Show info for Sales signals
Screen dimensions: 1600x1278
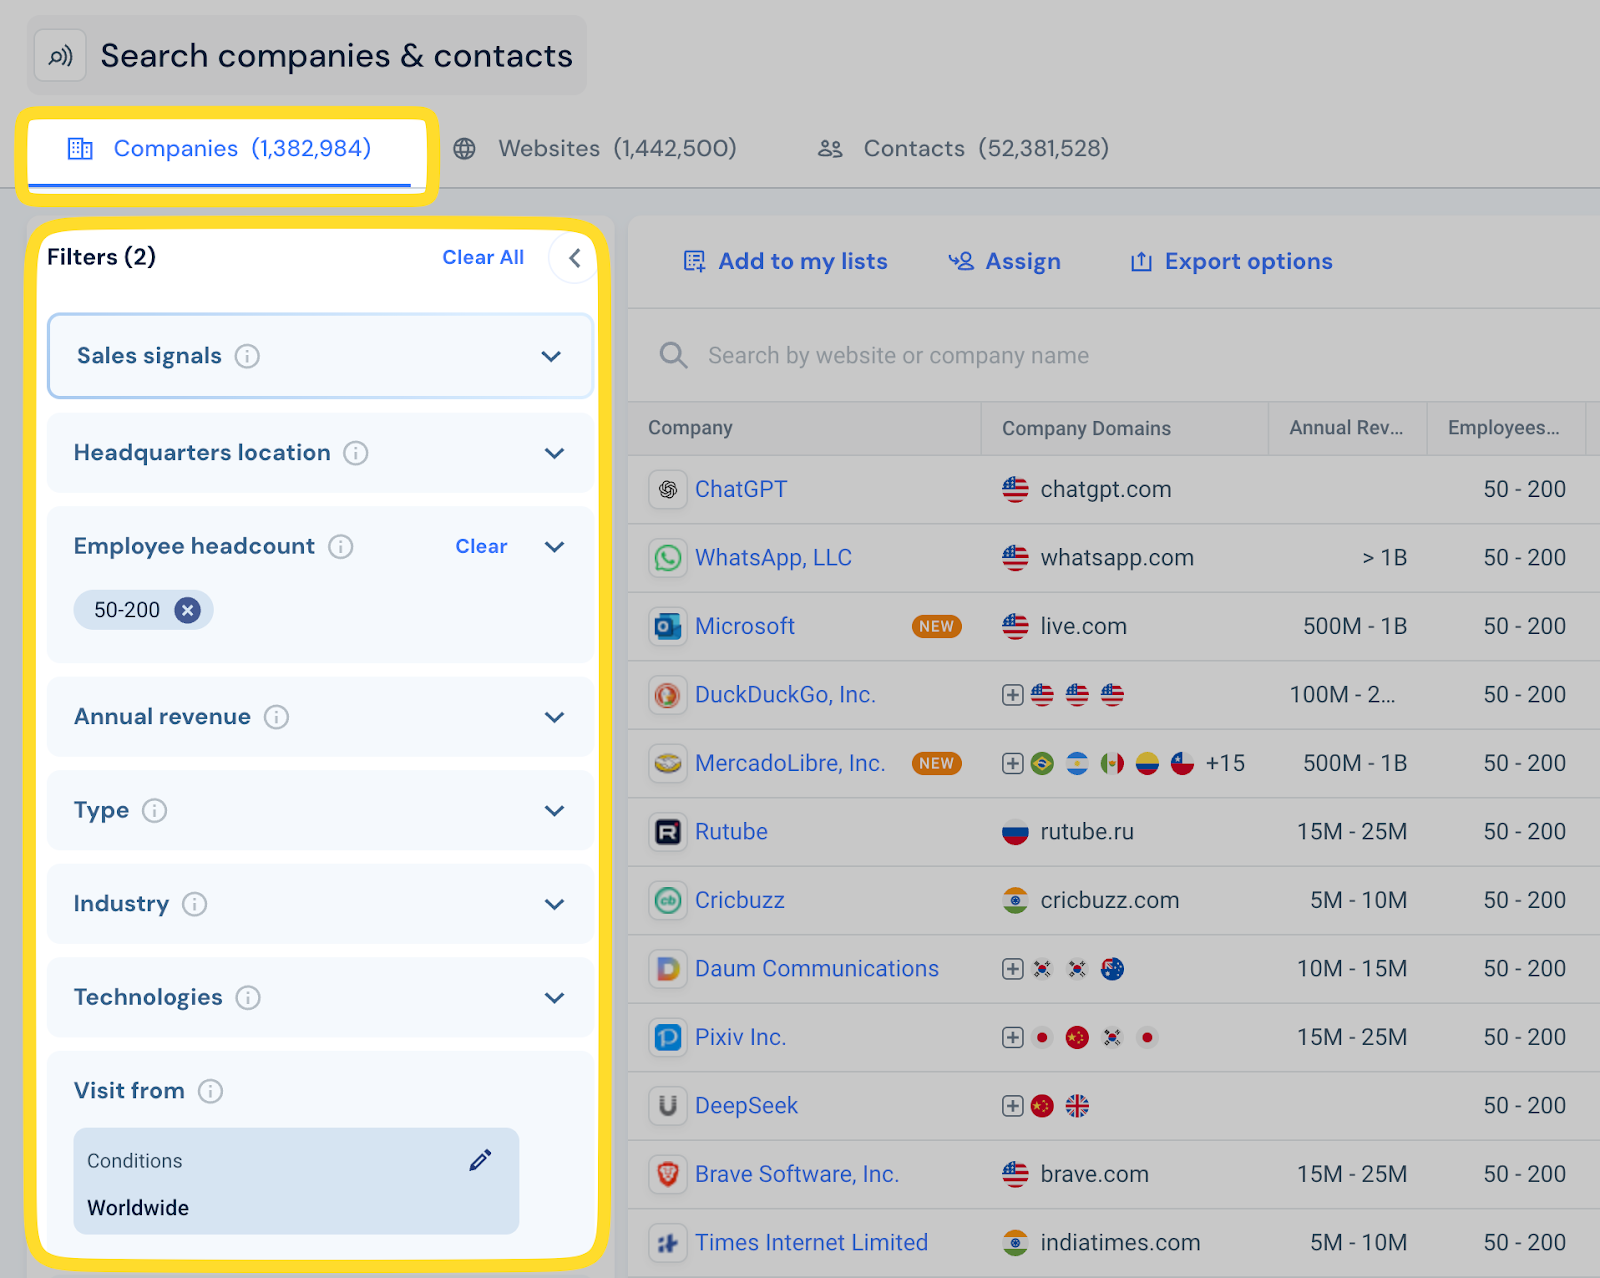click(247, 356)
